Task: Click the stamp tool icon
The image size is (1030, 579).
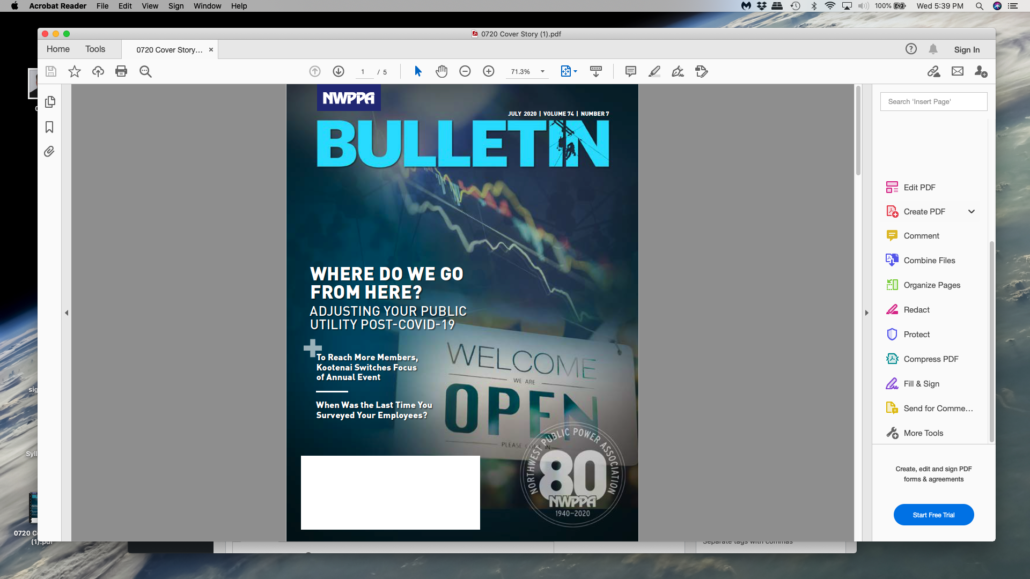Action: click(x=702, y=71)
